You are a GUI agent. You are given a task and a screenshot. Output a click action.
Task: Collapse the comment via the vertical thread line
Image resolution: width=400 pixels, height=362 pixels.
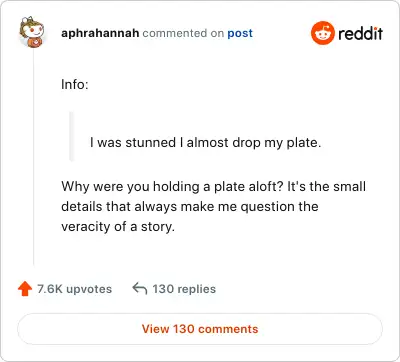(34, 157)
